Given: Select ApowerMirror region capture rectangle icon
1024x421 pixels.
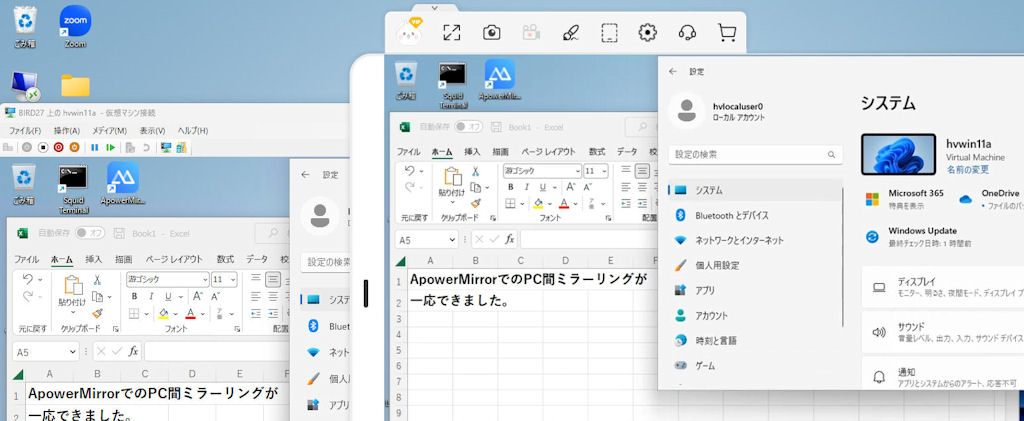Looking at the screenshot, I should click(609, 33).
